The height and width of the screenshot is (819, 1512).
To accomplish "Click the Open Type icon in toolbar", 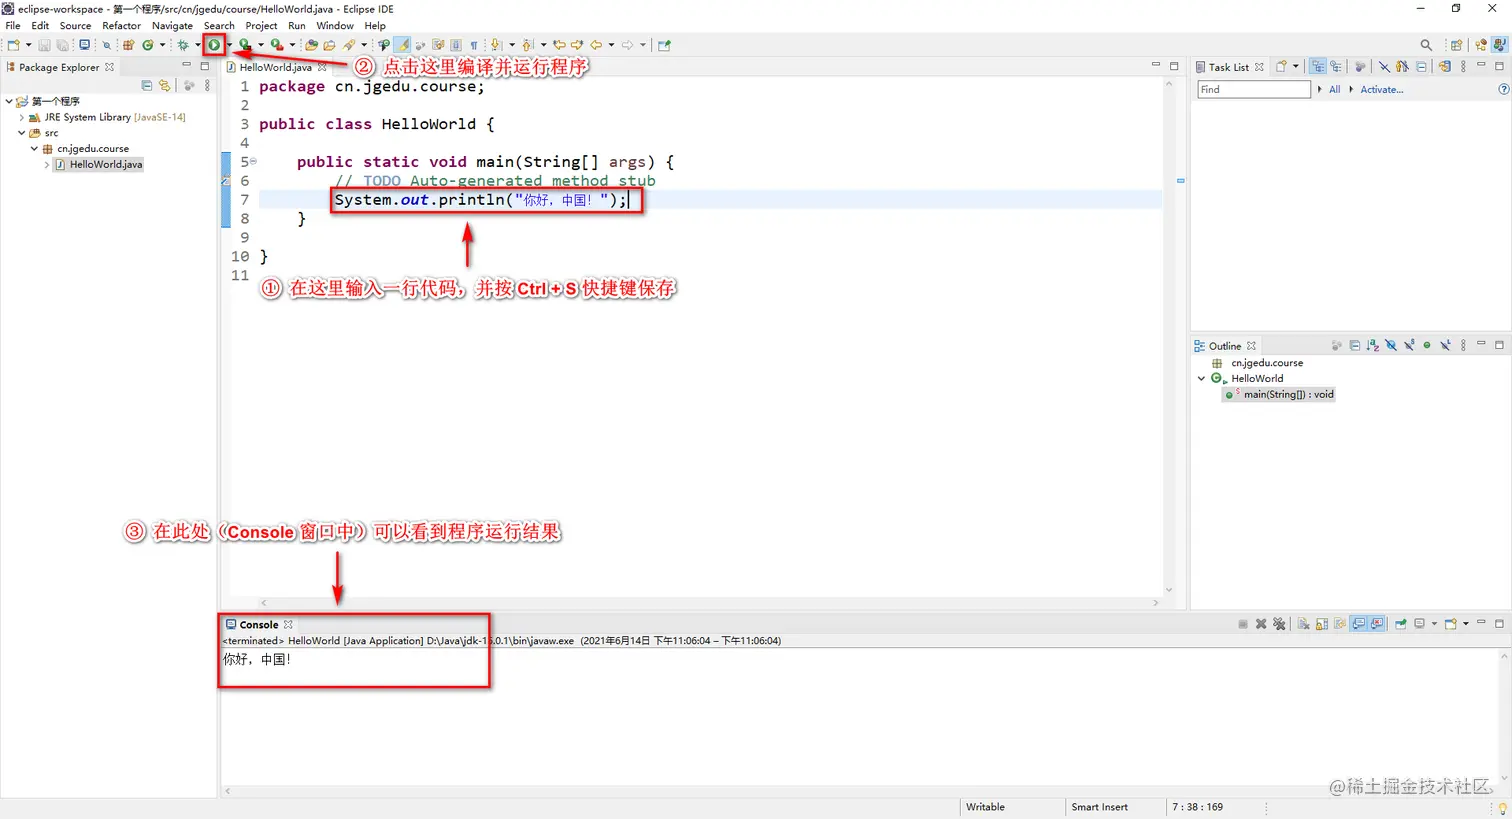I will coord(311,45).
